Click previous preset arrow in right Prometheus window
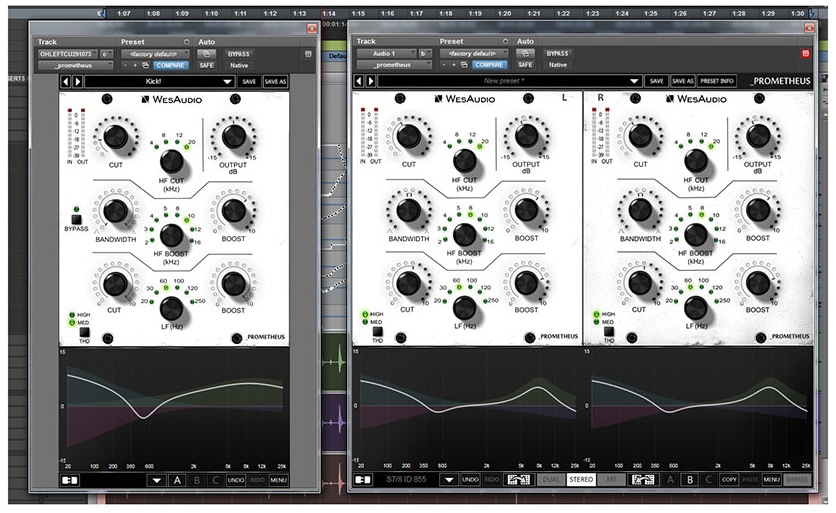Image resolution: width=836 pixels, height=513 pixels. (x=359, y=81)
